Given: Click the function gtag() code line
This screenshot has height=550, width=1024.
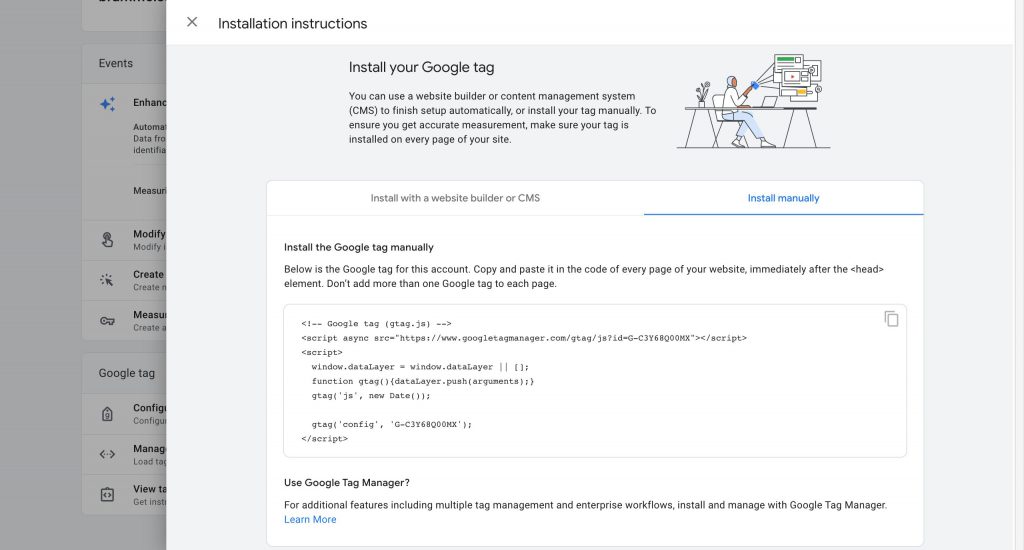Looking at the screenshot, I should tap(423, 381).
